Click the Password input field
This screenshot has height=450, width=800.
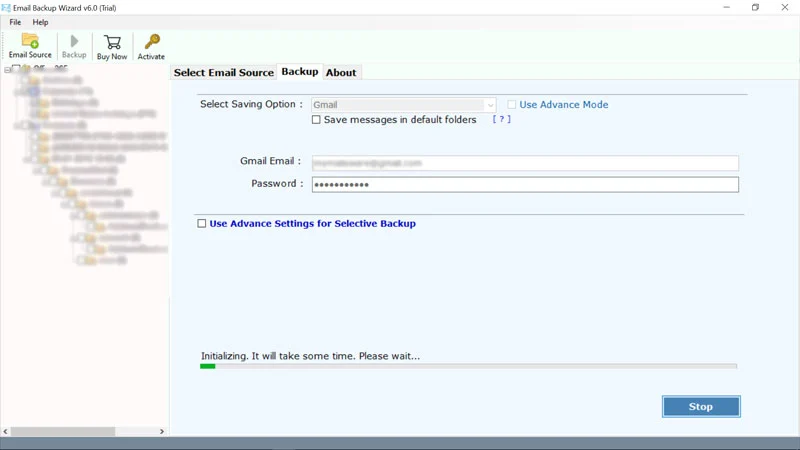click(525, 185)
